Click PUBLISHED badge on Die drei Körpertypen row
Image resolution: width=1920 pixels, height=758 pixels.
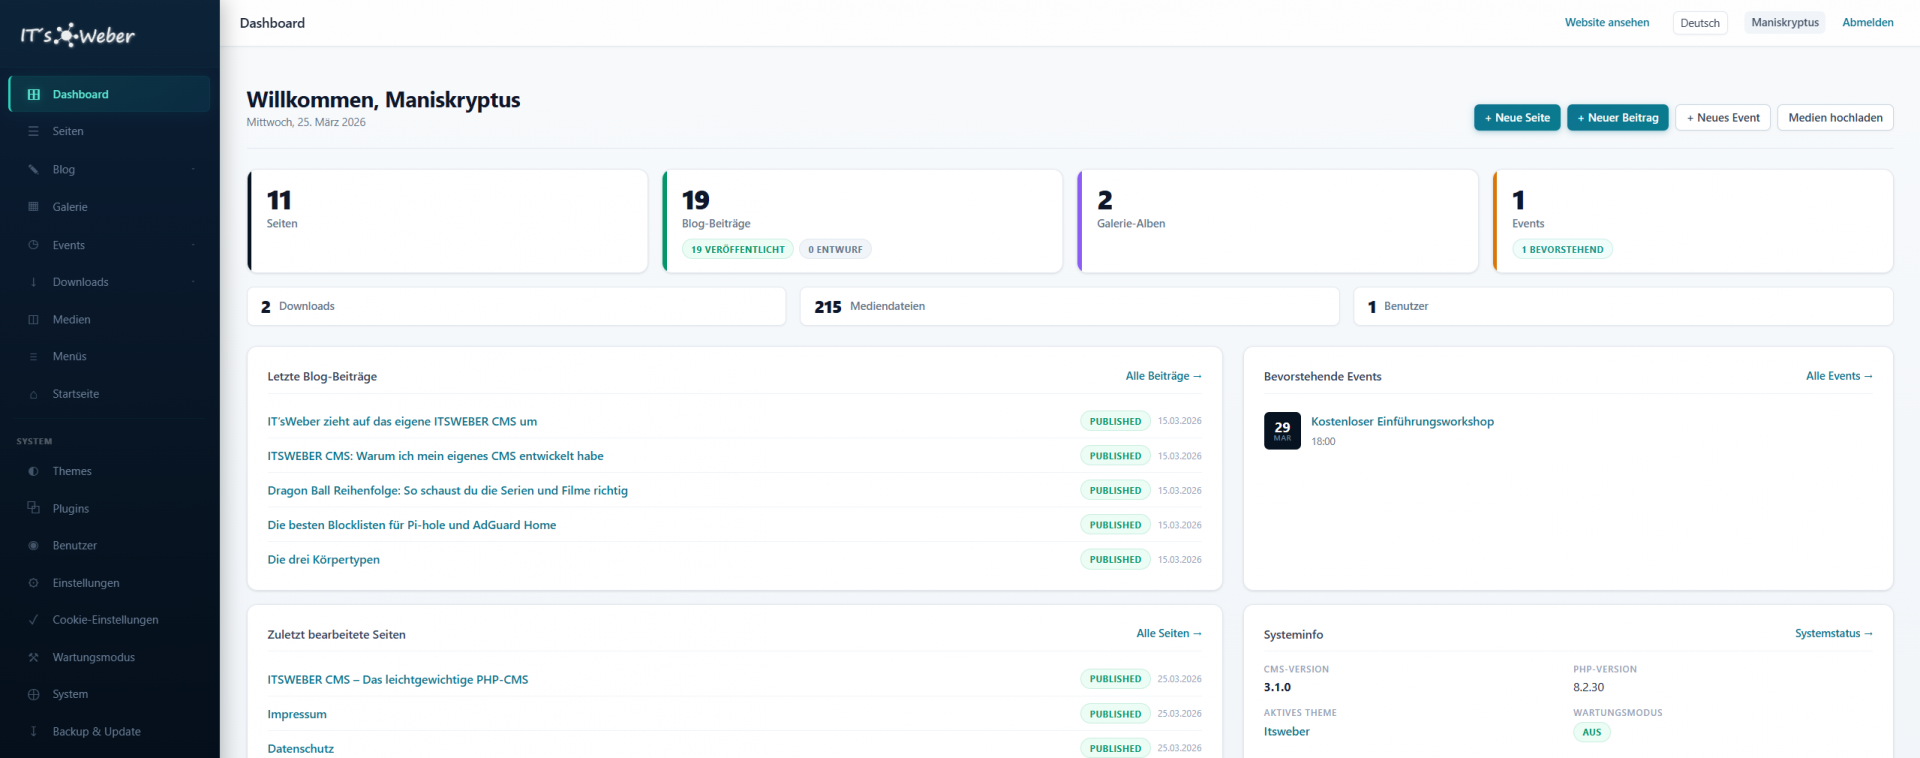point(1115,560)
